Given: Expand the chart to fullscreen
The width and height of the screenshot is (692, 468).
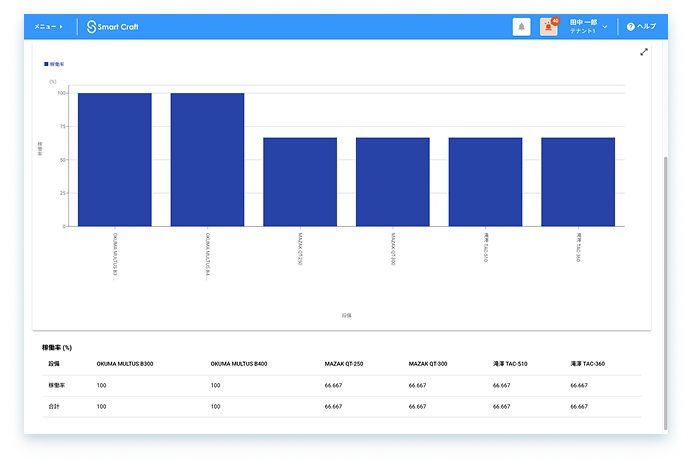Looking at the screenshot, I should point(644,52).
